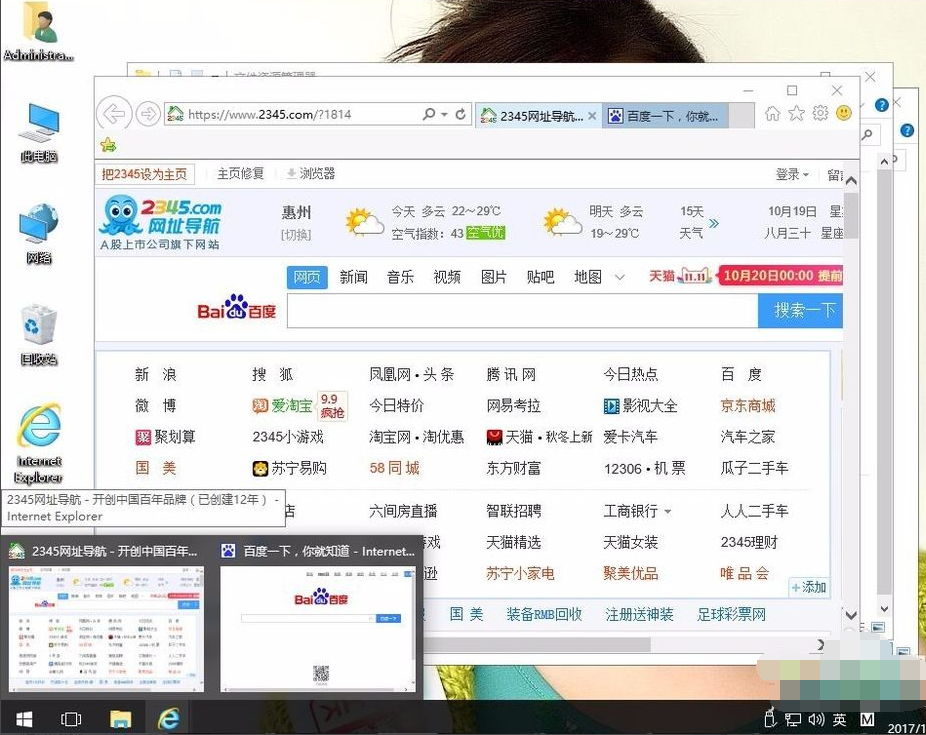Select the 百度一下 taskbar preview thumbnail

coord(320,625)
